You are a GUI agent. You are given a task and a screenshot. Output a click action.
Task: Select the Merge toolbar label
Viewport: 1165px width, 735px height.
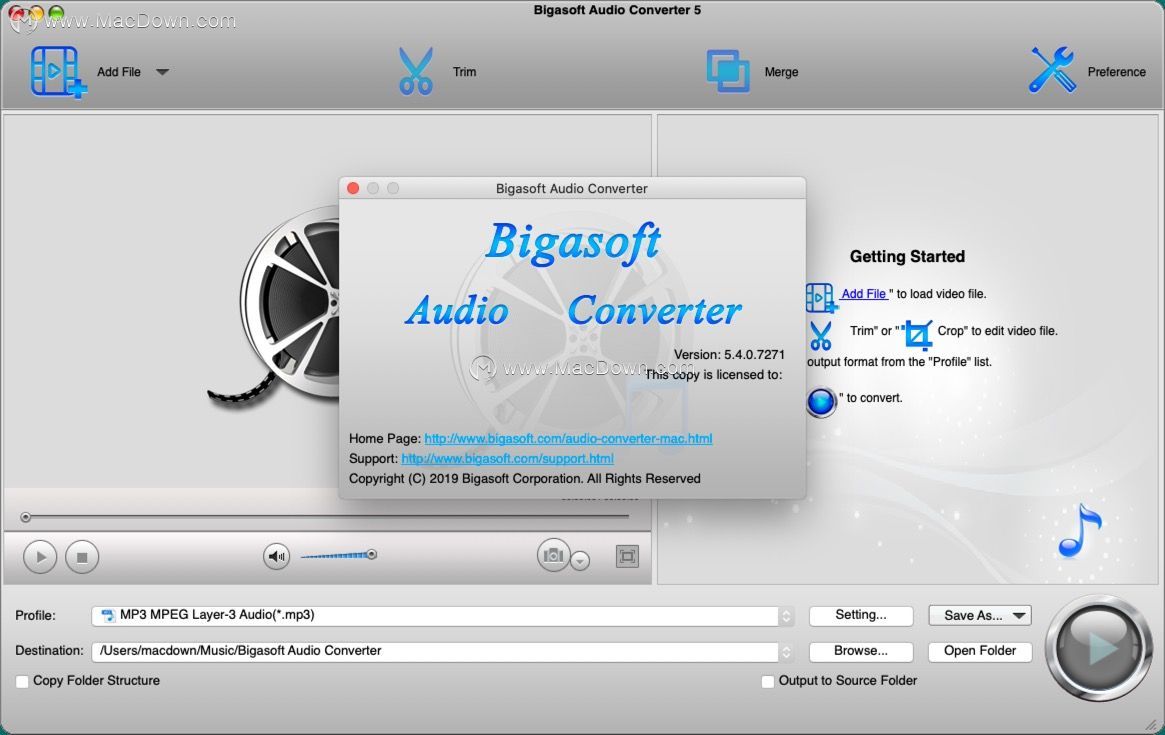[781, 72]
